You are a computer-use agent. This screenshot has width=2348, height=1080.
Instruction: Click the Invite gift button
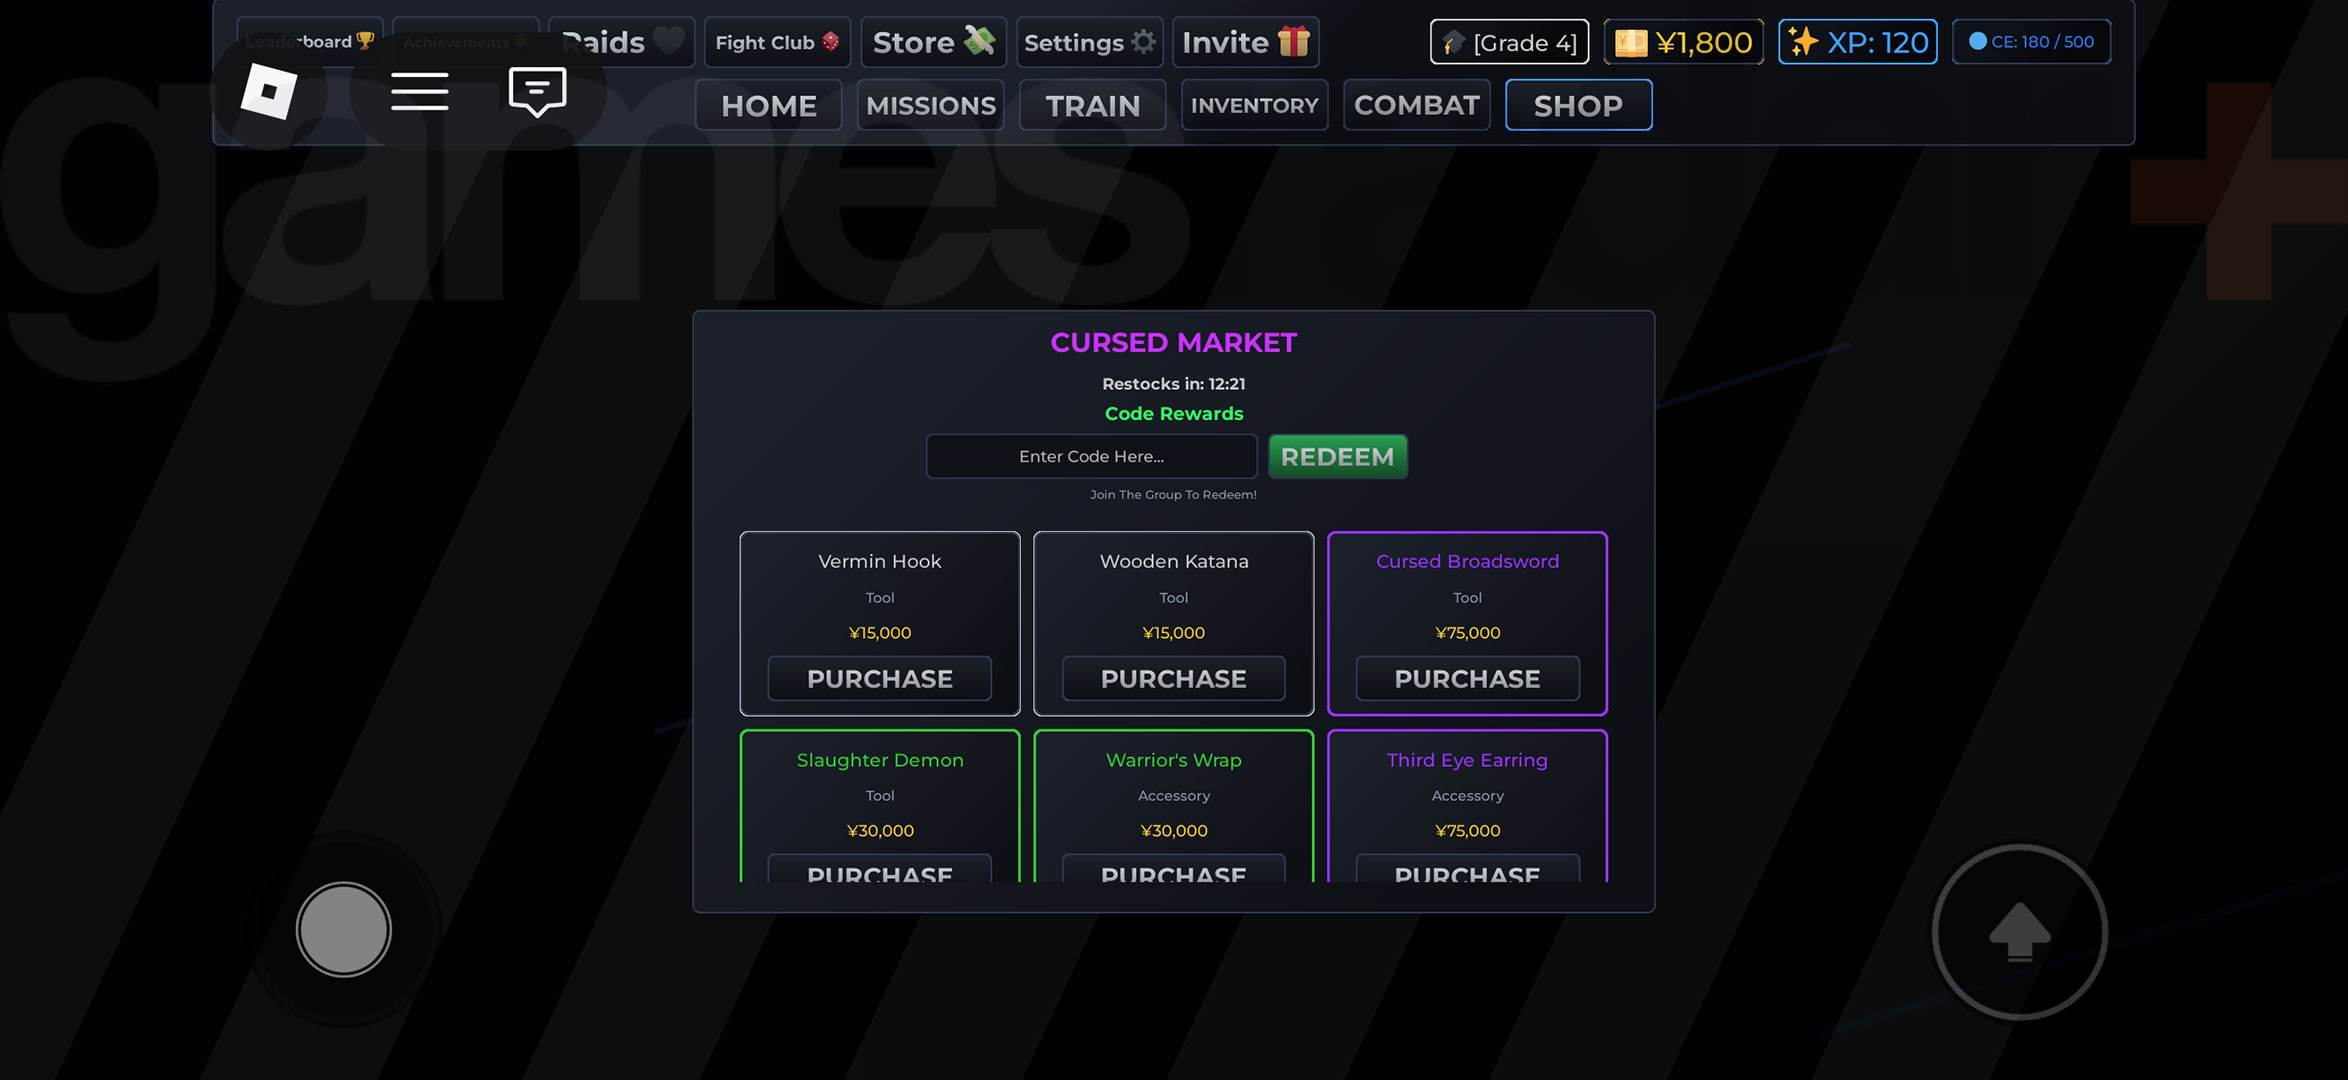click(1245, 42)
